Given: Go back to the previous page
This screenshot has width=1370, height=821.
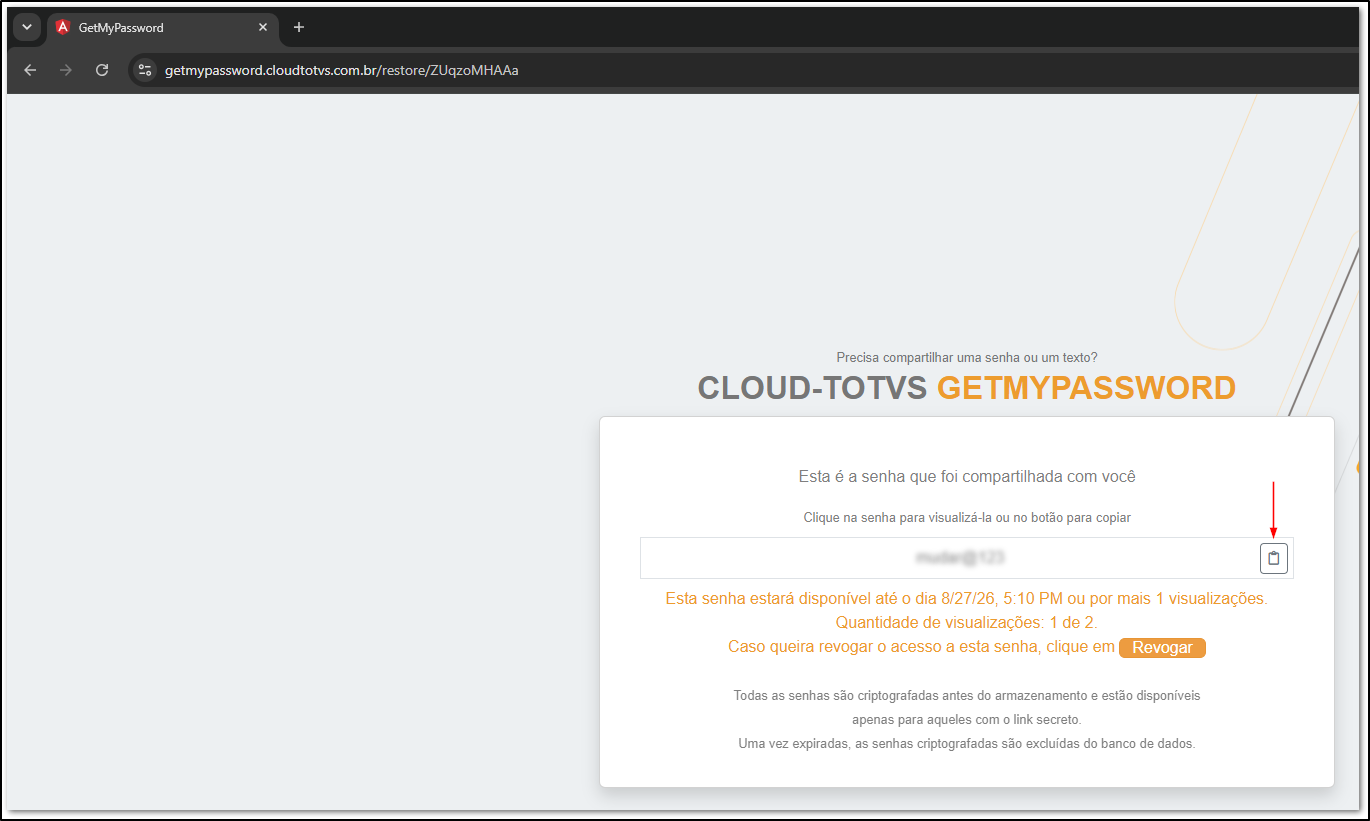Looking at the screenshot, I should coord(30,70).
